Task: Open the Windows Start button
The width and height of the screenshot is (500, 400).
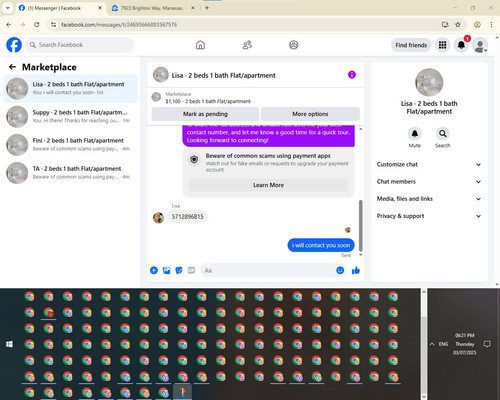Action: coord(9,344)
